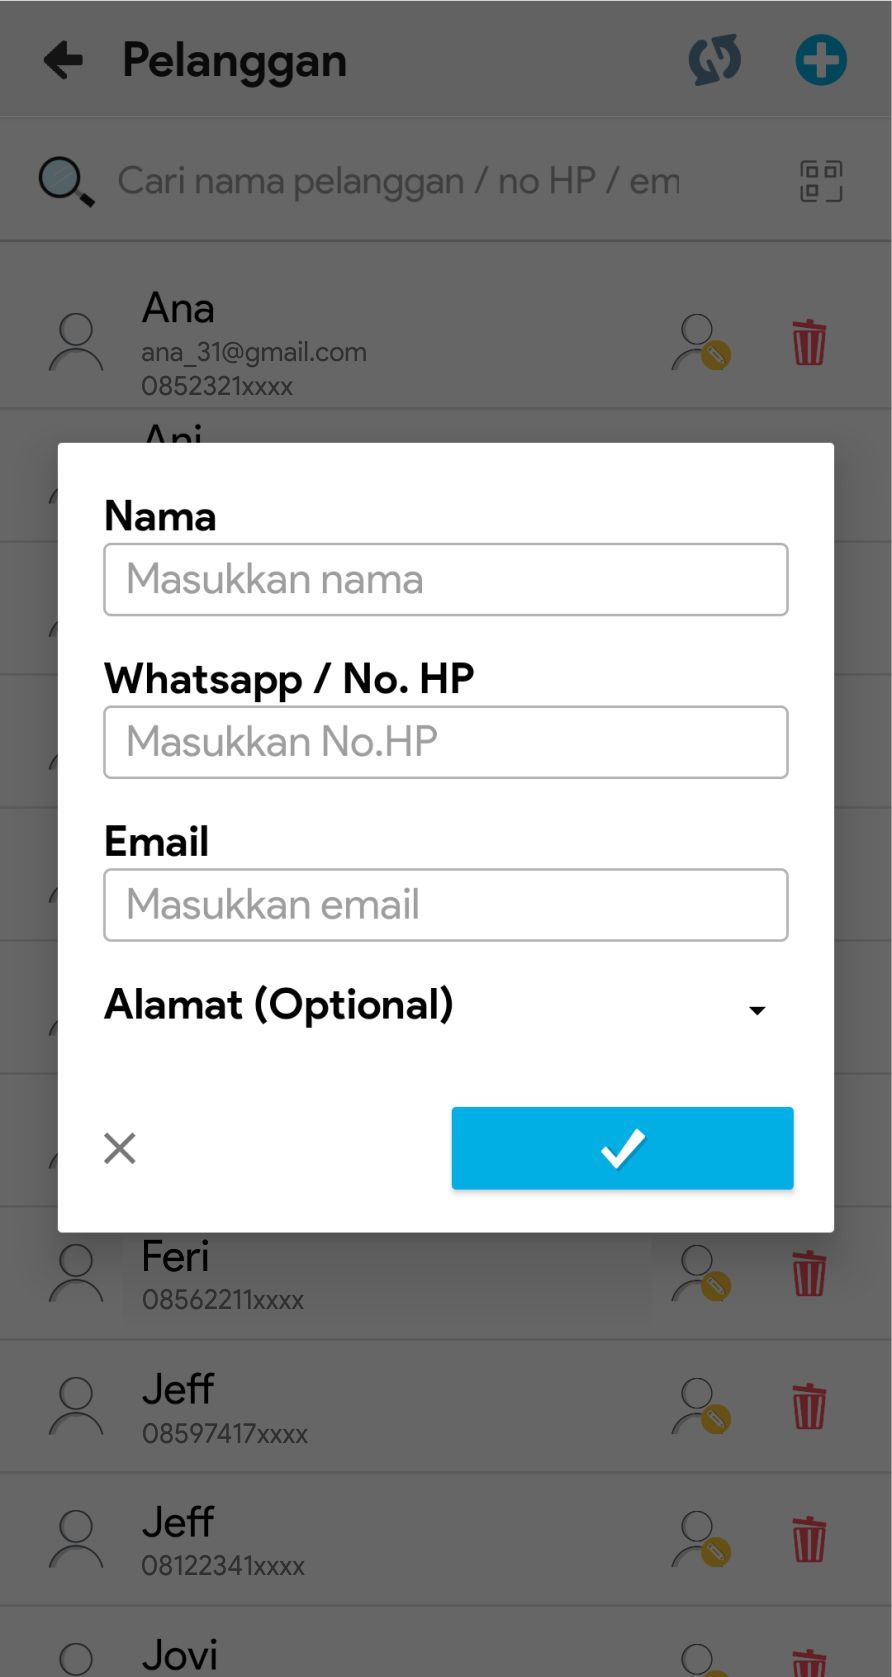Edit the first Jeff 08597417xxxx customer
Screen dimensions: 892x1677
[x=701, y=1406]
